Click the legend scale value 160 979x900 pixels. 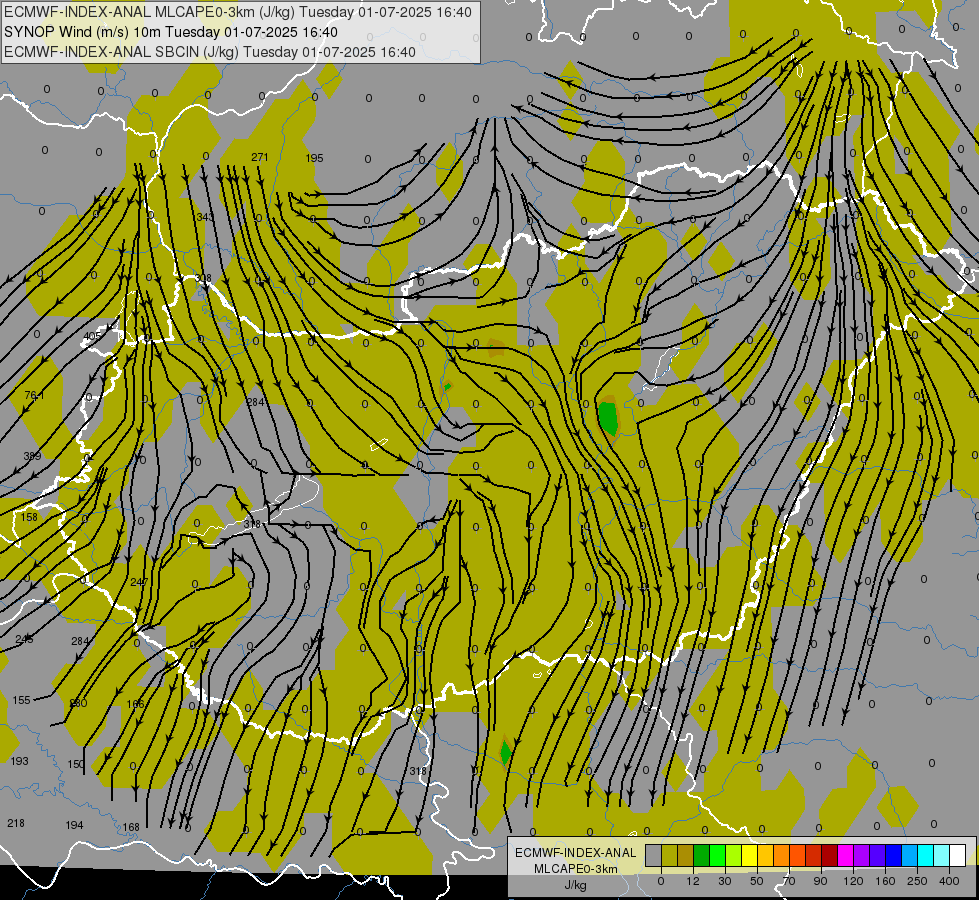coord(885,881)
